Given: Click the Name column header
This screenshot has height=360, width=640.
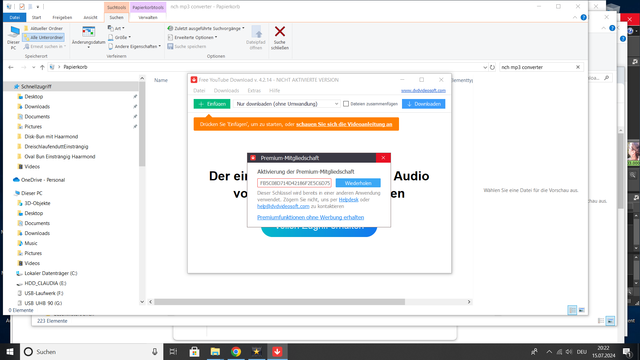Looking at the screenshot, I should click(x=161, y=80).
